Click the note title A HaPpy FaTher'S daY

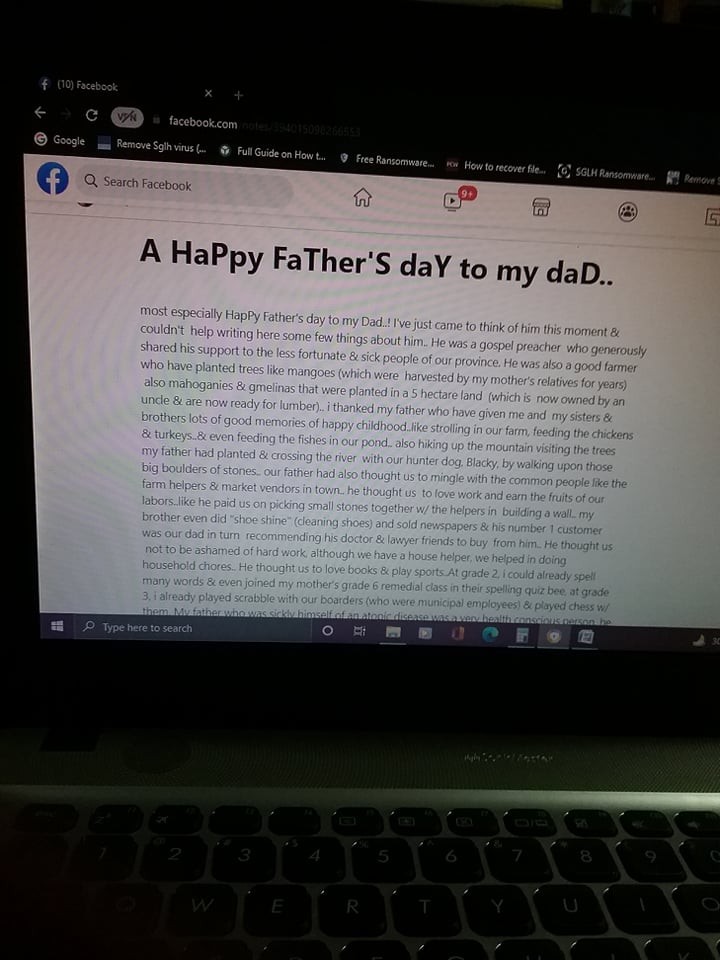[376, 263]
